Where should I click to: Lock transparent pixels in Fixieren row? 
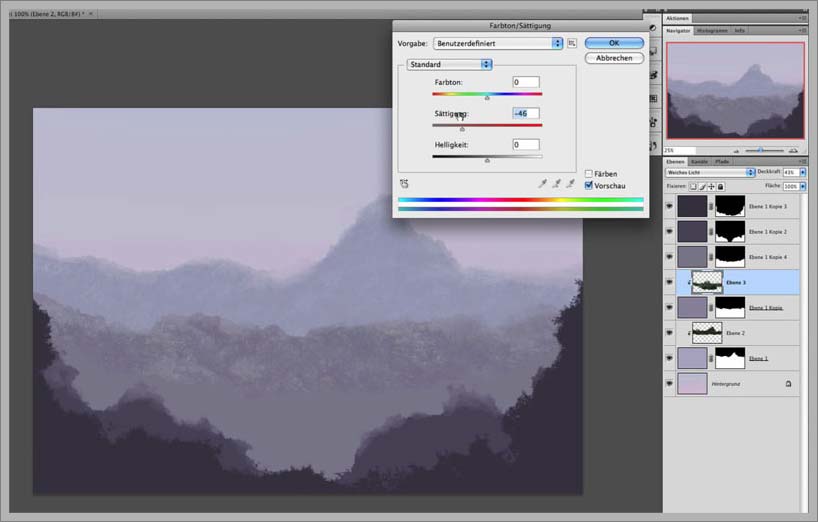[x=695, y=186]
